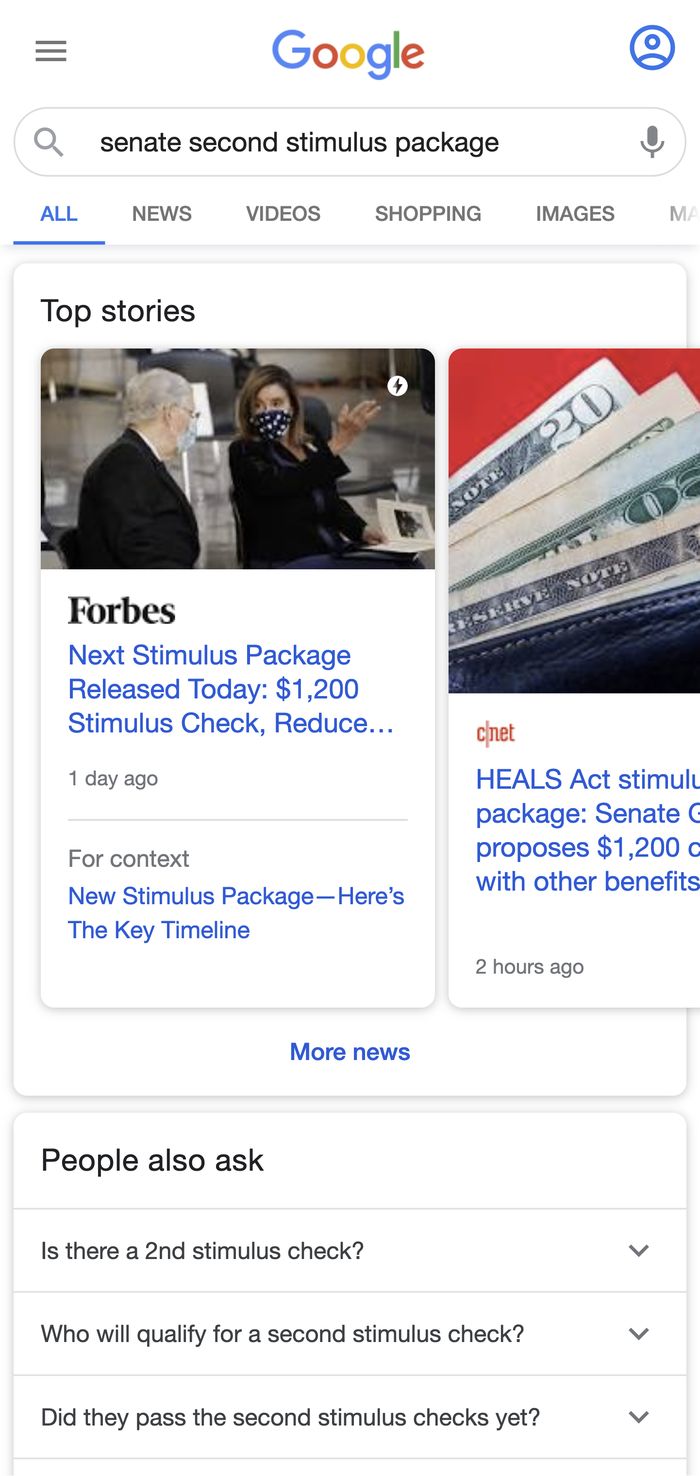Open the account profile icon
The image size is (700, 1476).
point(652,47)
